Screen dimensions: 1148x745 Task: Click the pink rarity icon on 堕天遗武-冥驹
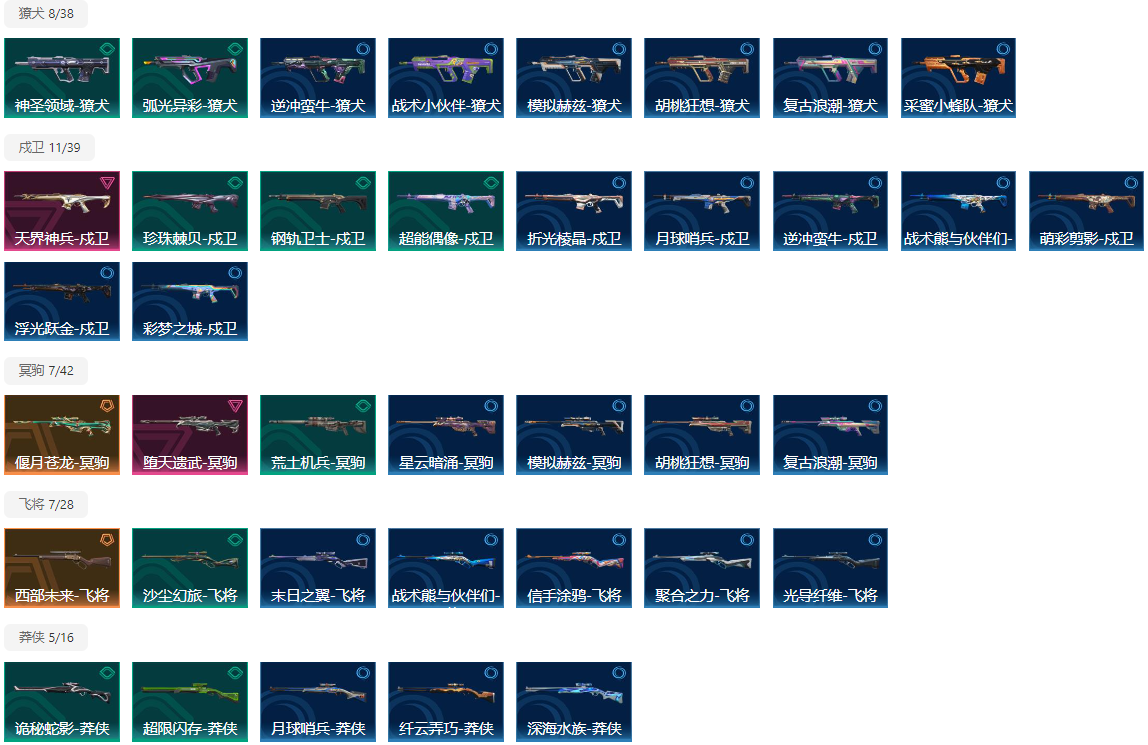(x=235, y=406)
